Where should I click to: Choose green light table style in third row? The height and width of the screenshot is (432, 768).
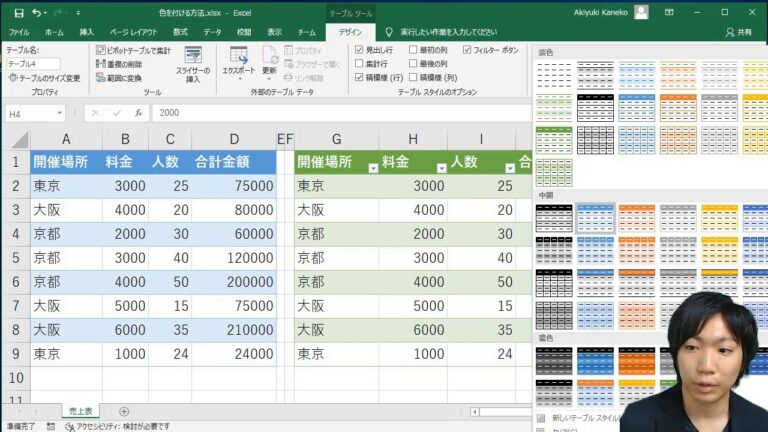click(x=554, y=140)
